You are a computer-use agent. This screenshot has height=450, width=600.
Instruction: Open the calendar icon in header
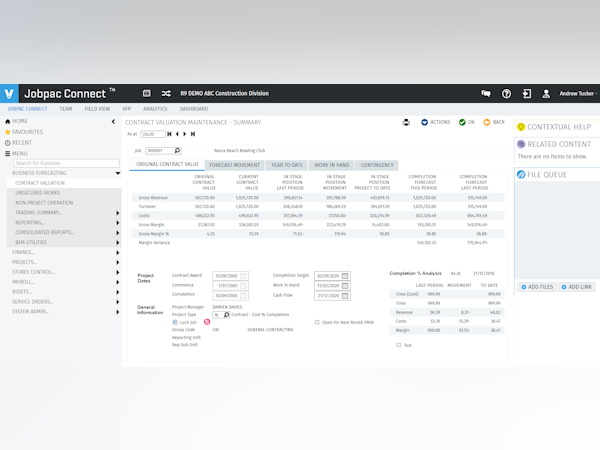147,93
